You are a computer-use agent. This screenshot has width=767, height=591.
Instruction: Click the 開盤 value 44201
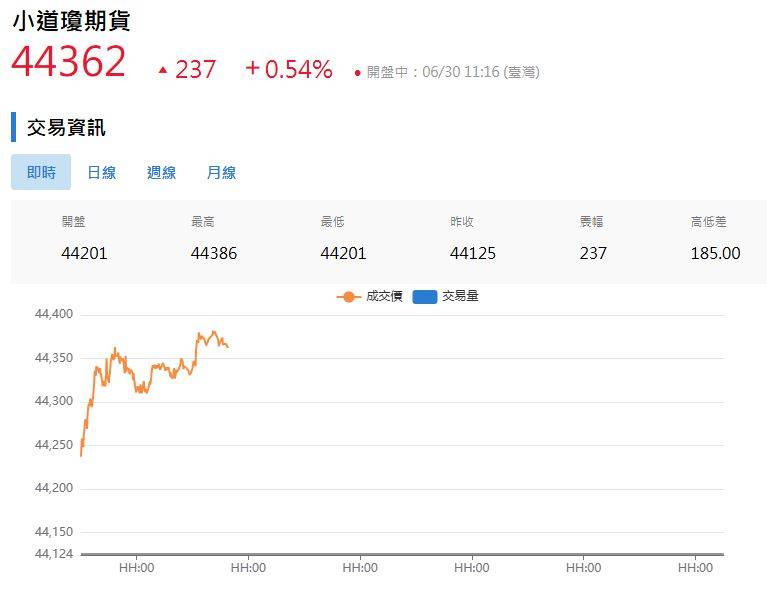point(84,253)
